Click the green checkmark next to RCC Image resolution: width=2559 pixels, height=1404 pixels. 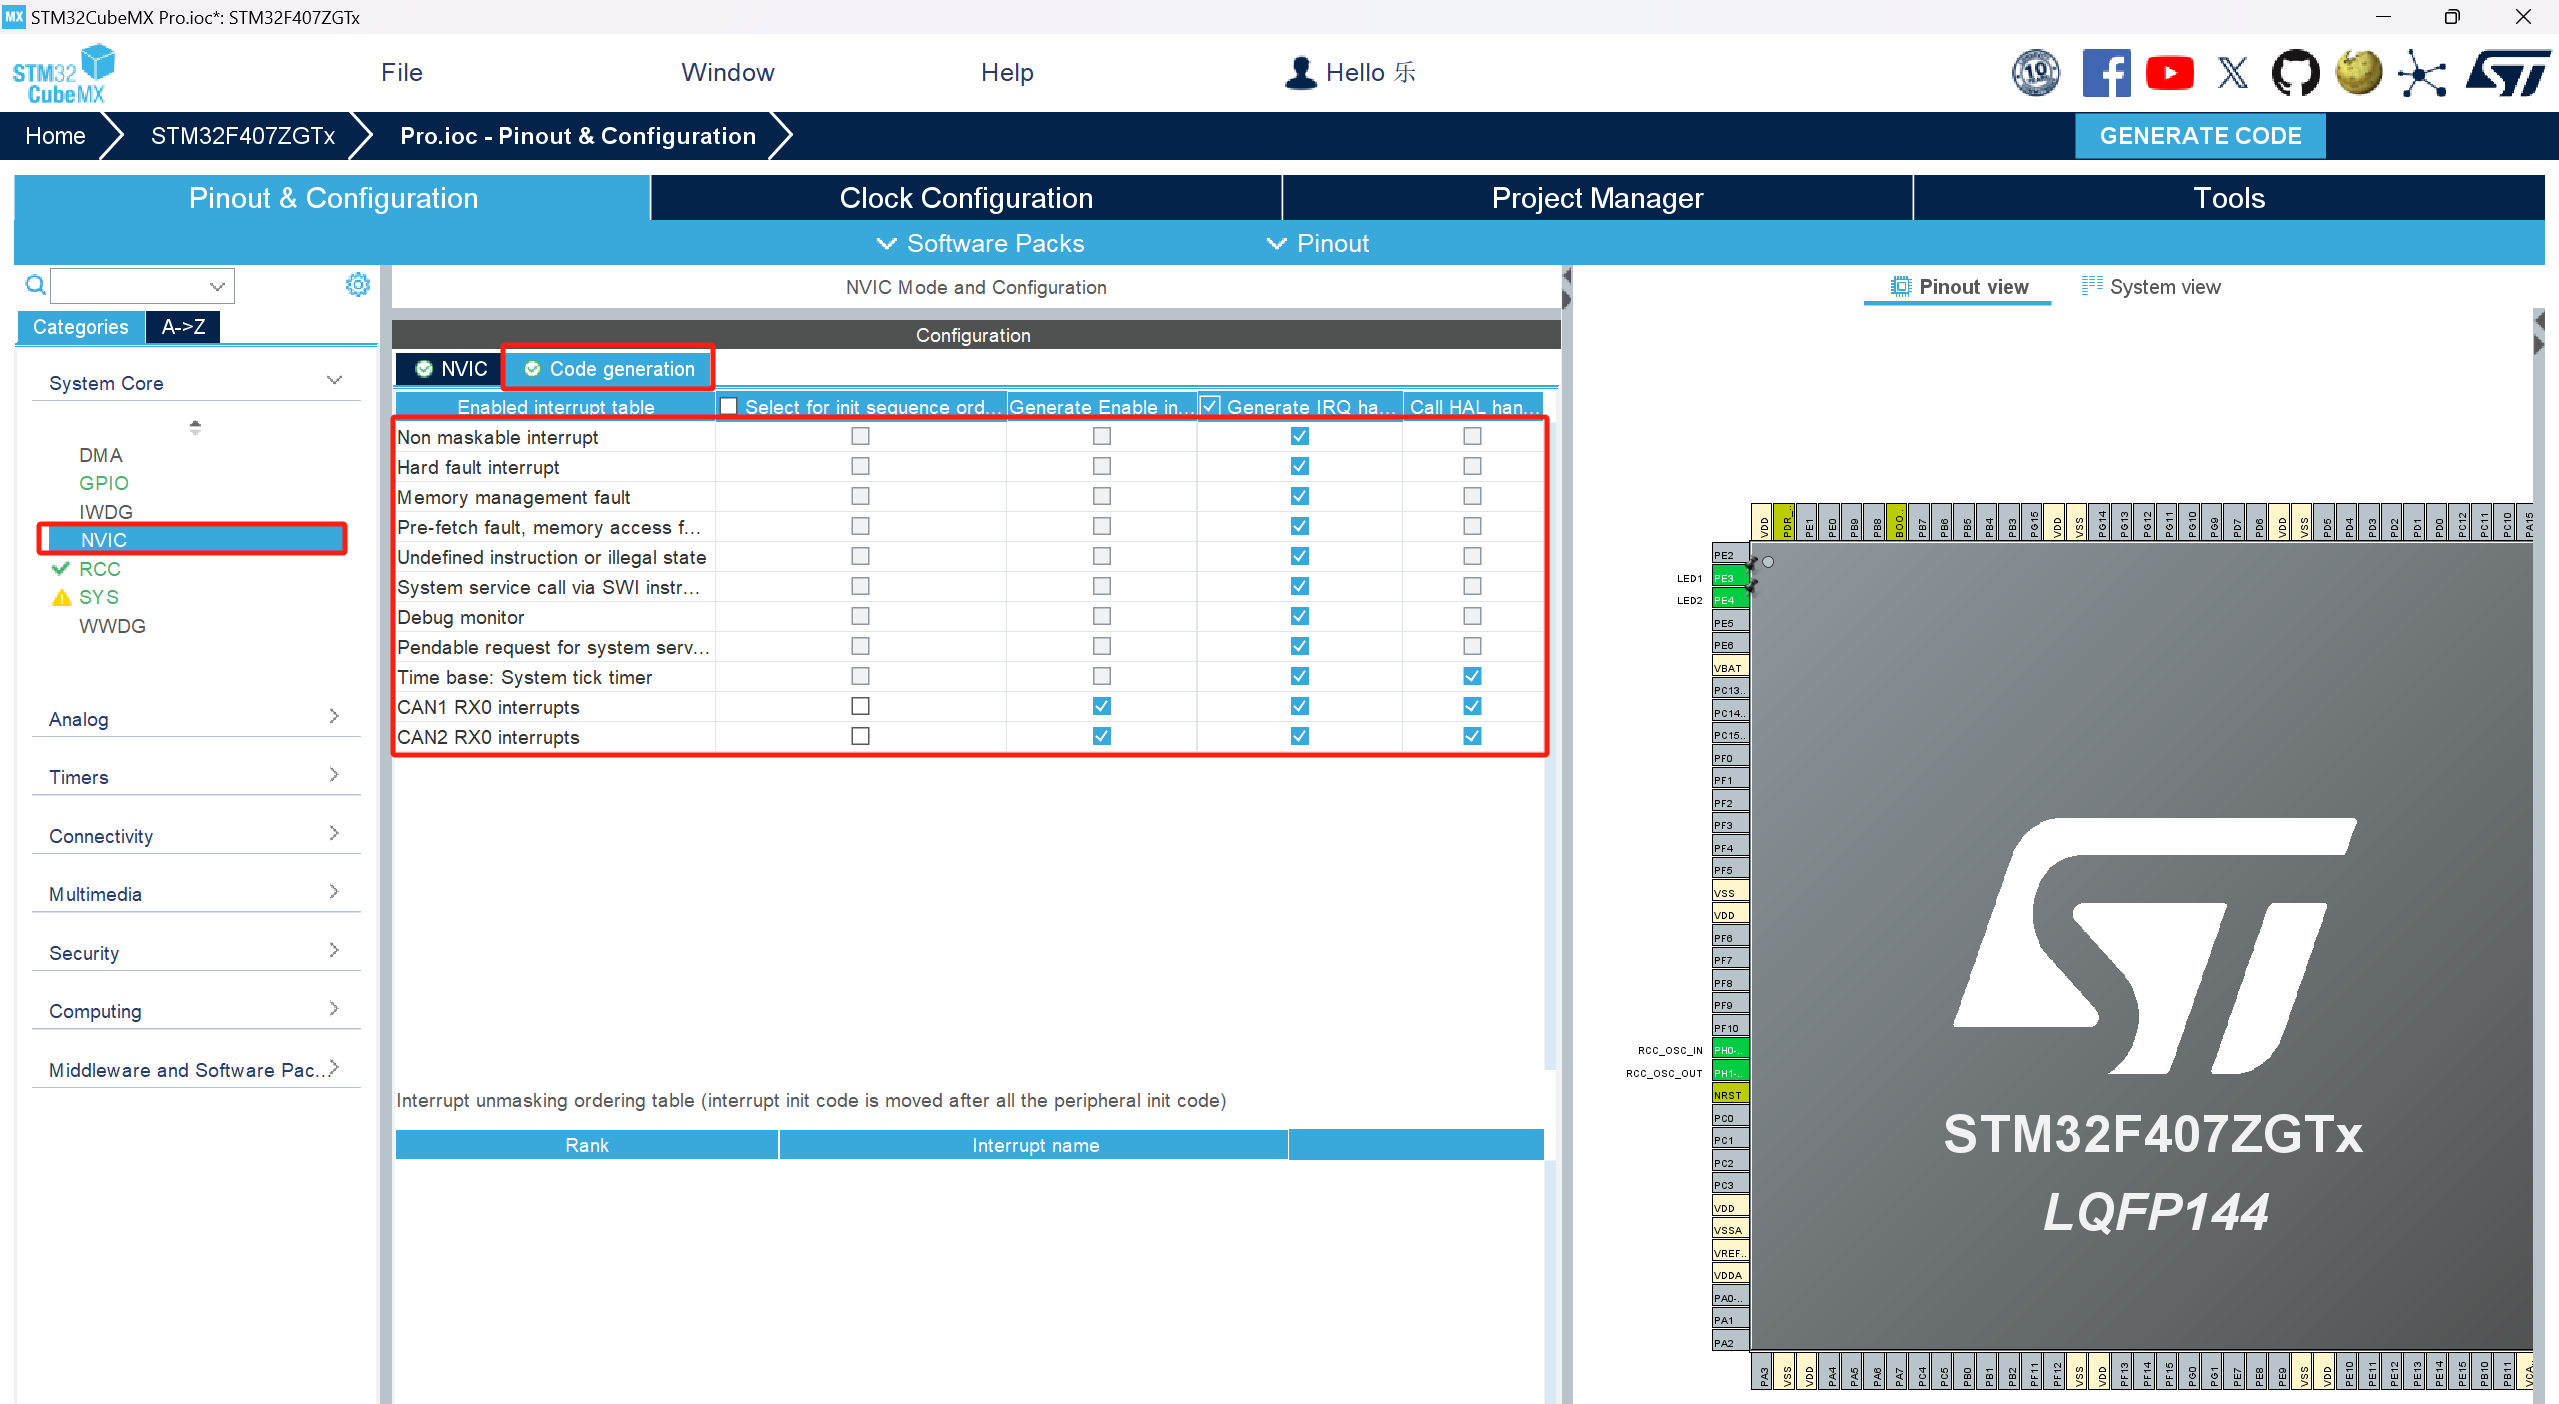point(61,568)
